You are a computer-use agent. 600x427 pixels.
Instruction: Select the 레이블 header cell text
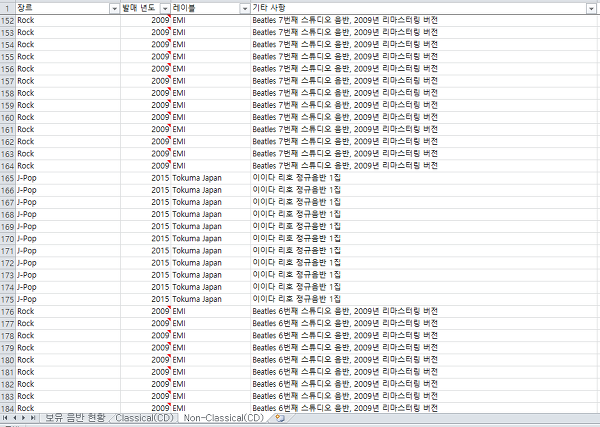pos(184,8)
